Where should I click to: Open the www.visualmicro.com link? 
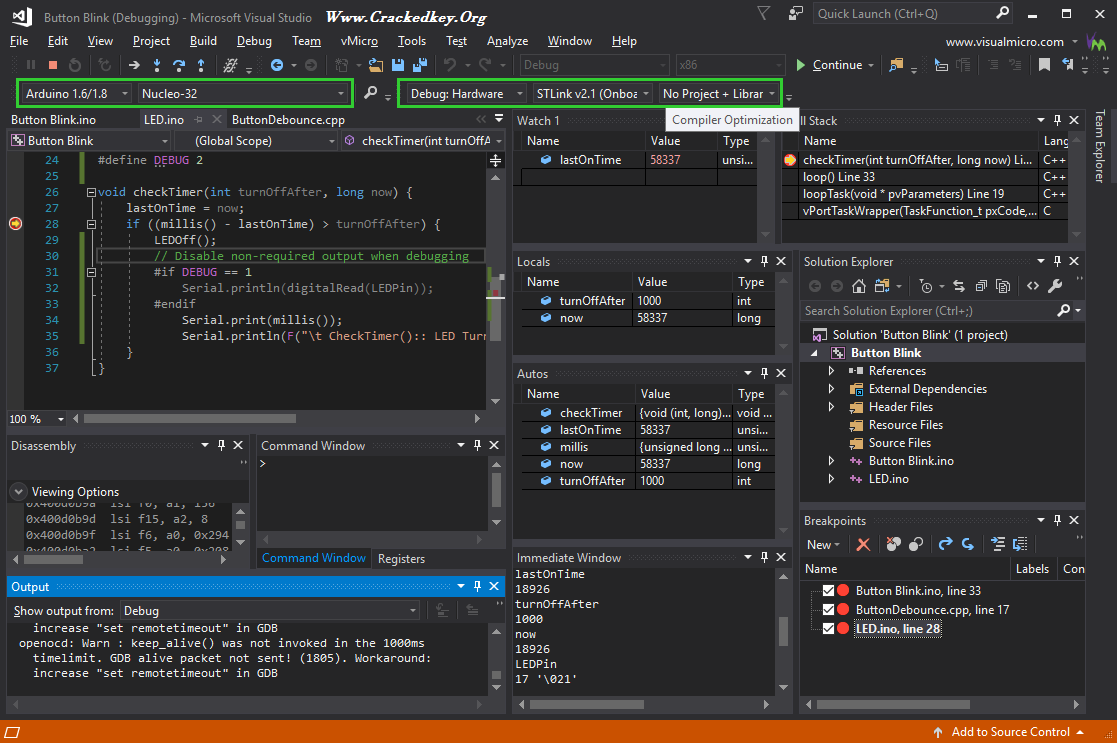point(1004,41)
